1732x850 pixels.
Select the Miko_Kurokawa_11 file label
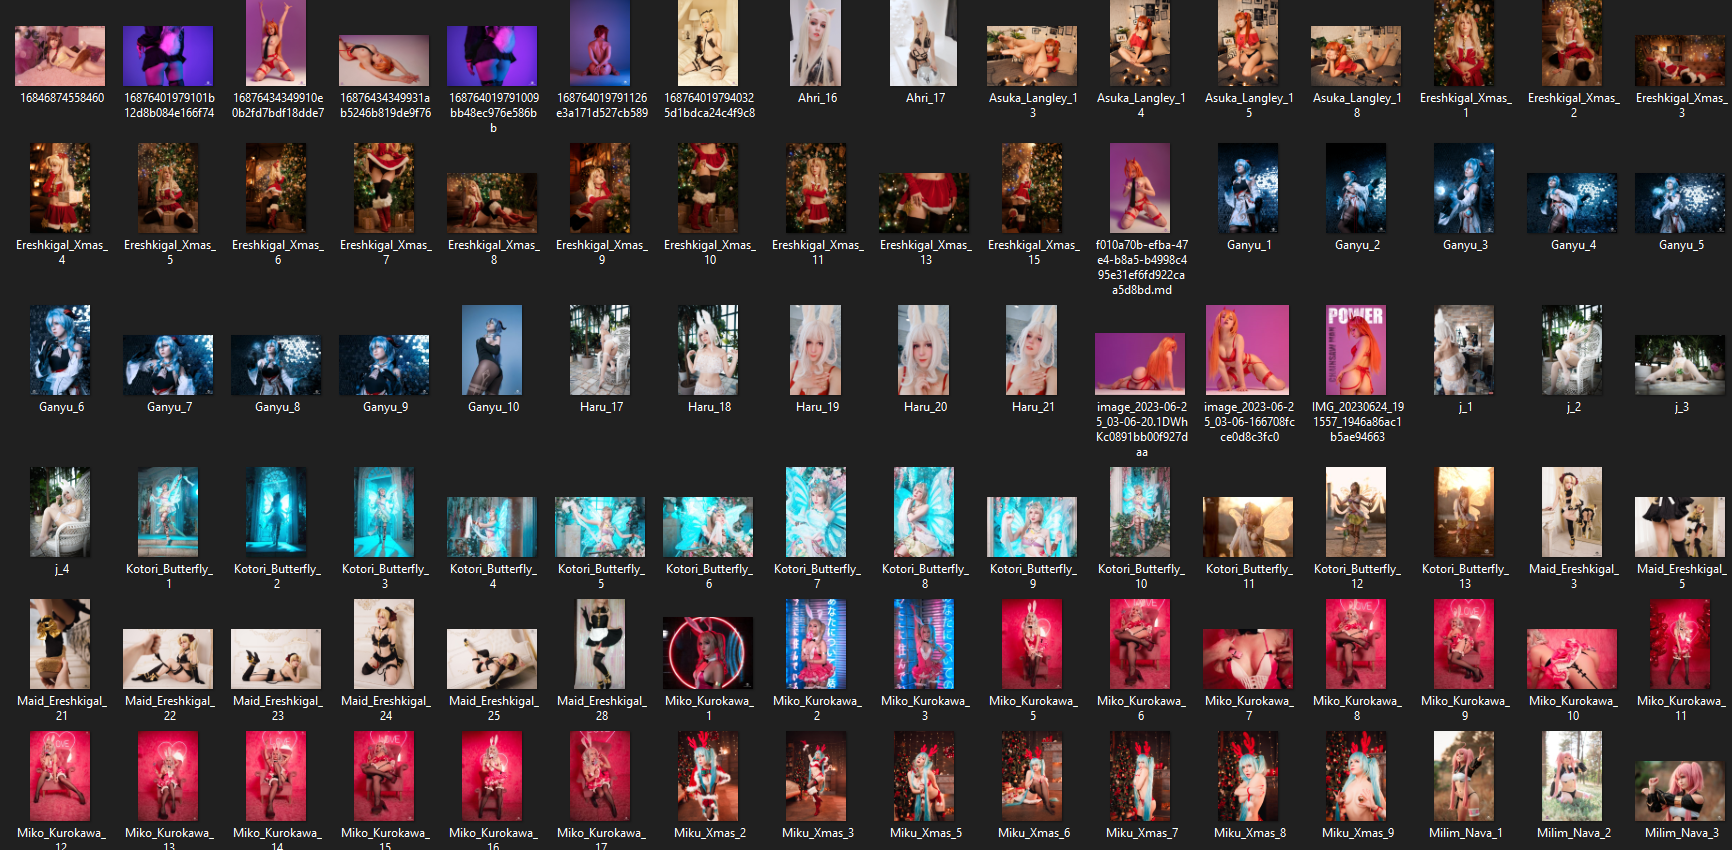[x=1682, y=708]
